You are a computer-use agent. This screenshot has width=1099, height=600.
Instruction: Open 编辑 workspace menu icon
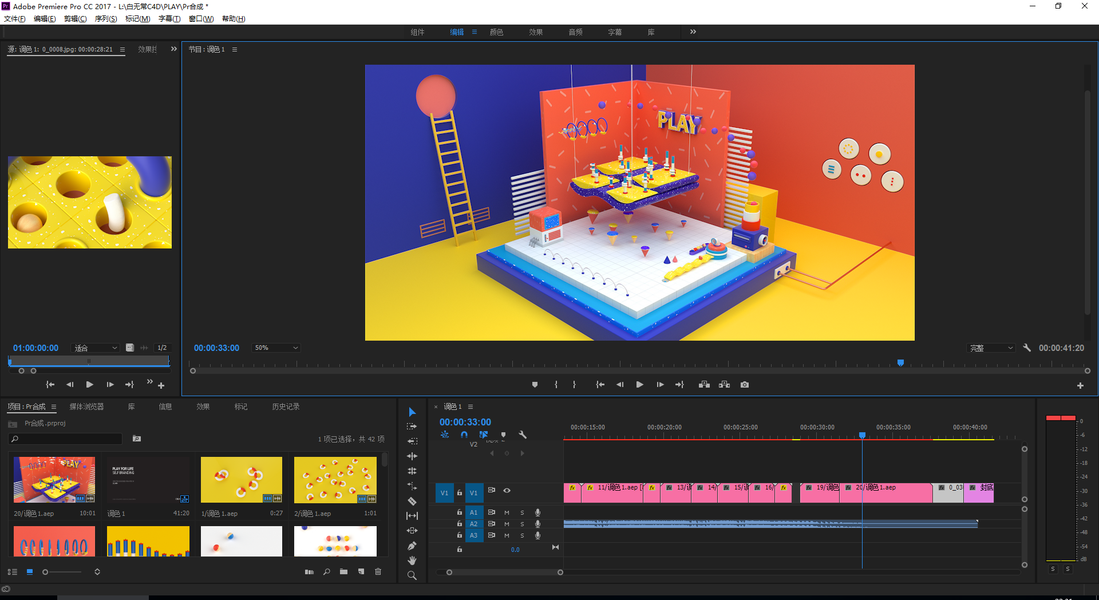click(x=475, y=32)
